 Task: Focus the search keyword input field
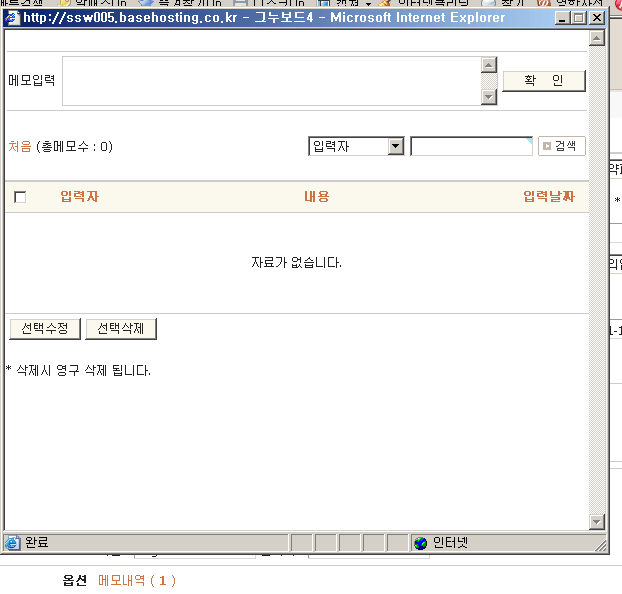[471, 146]
